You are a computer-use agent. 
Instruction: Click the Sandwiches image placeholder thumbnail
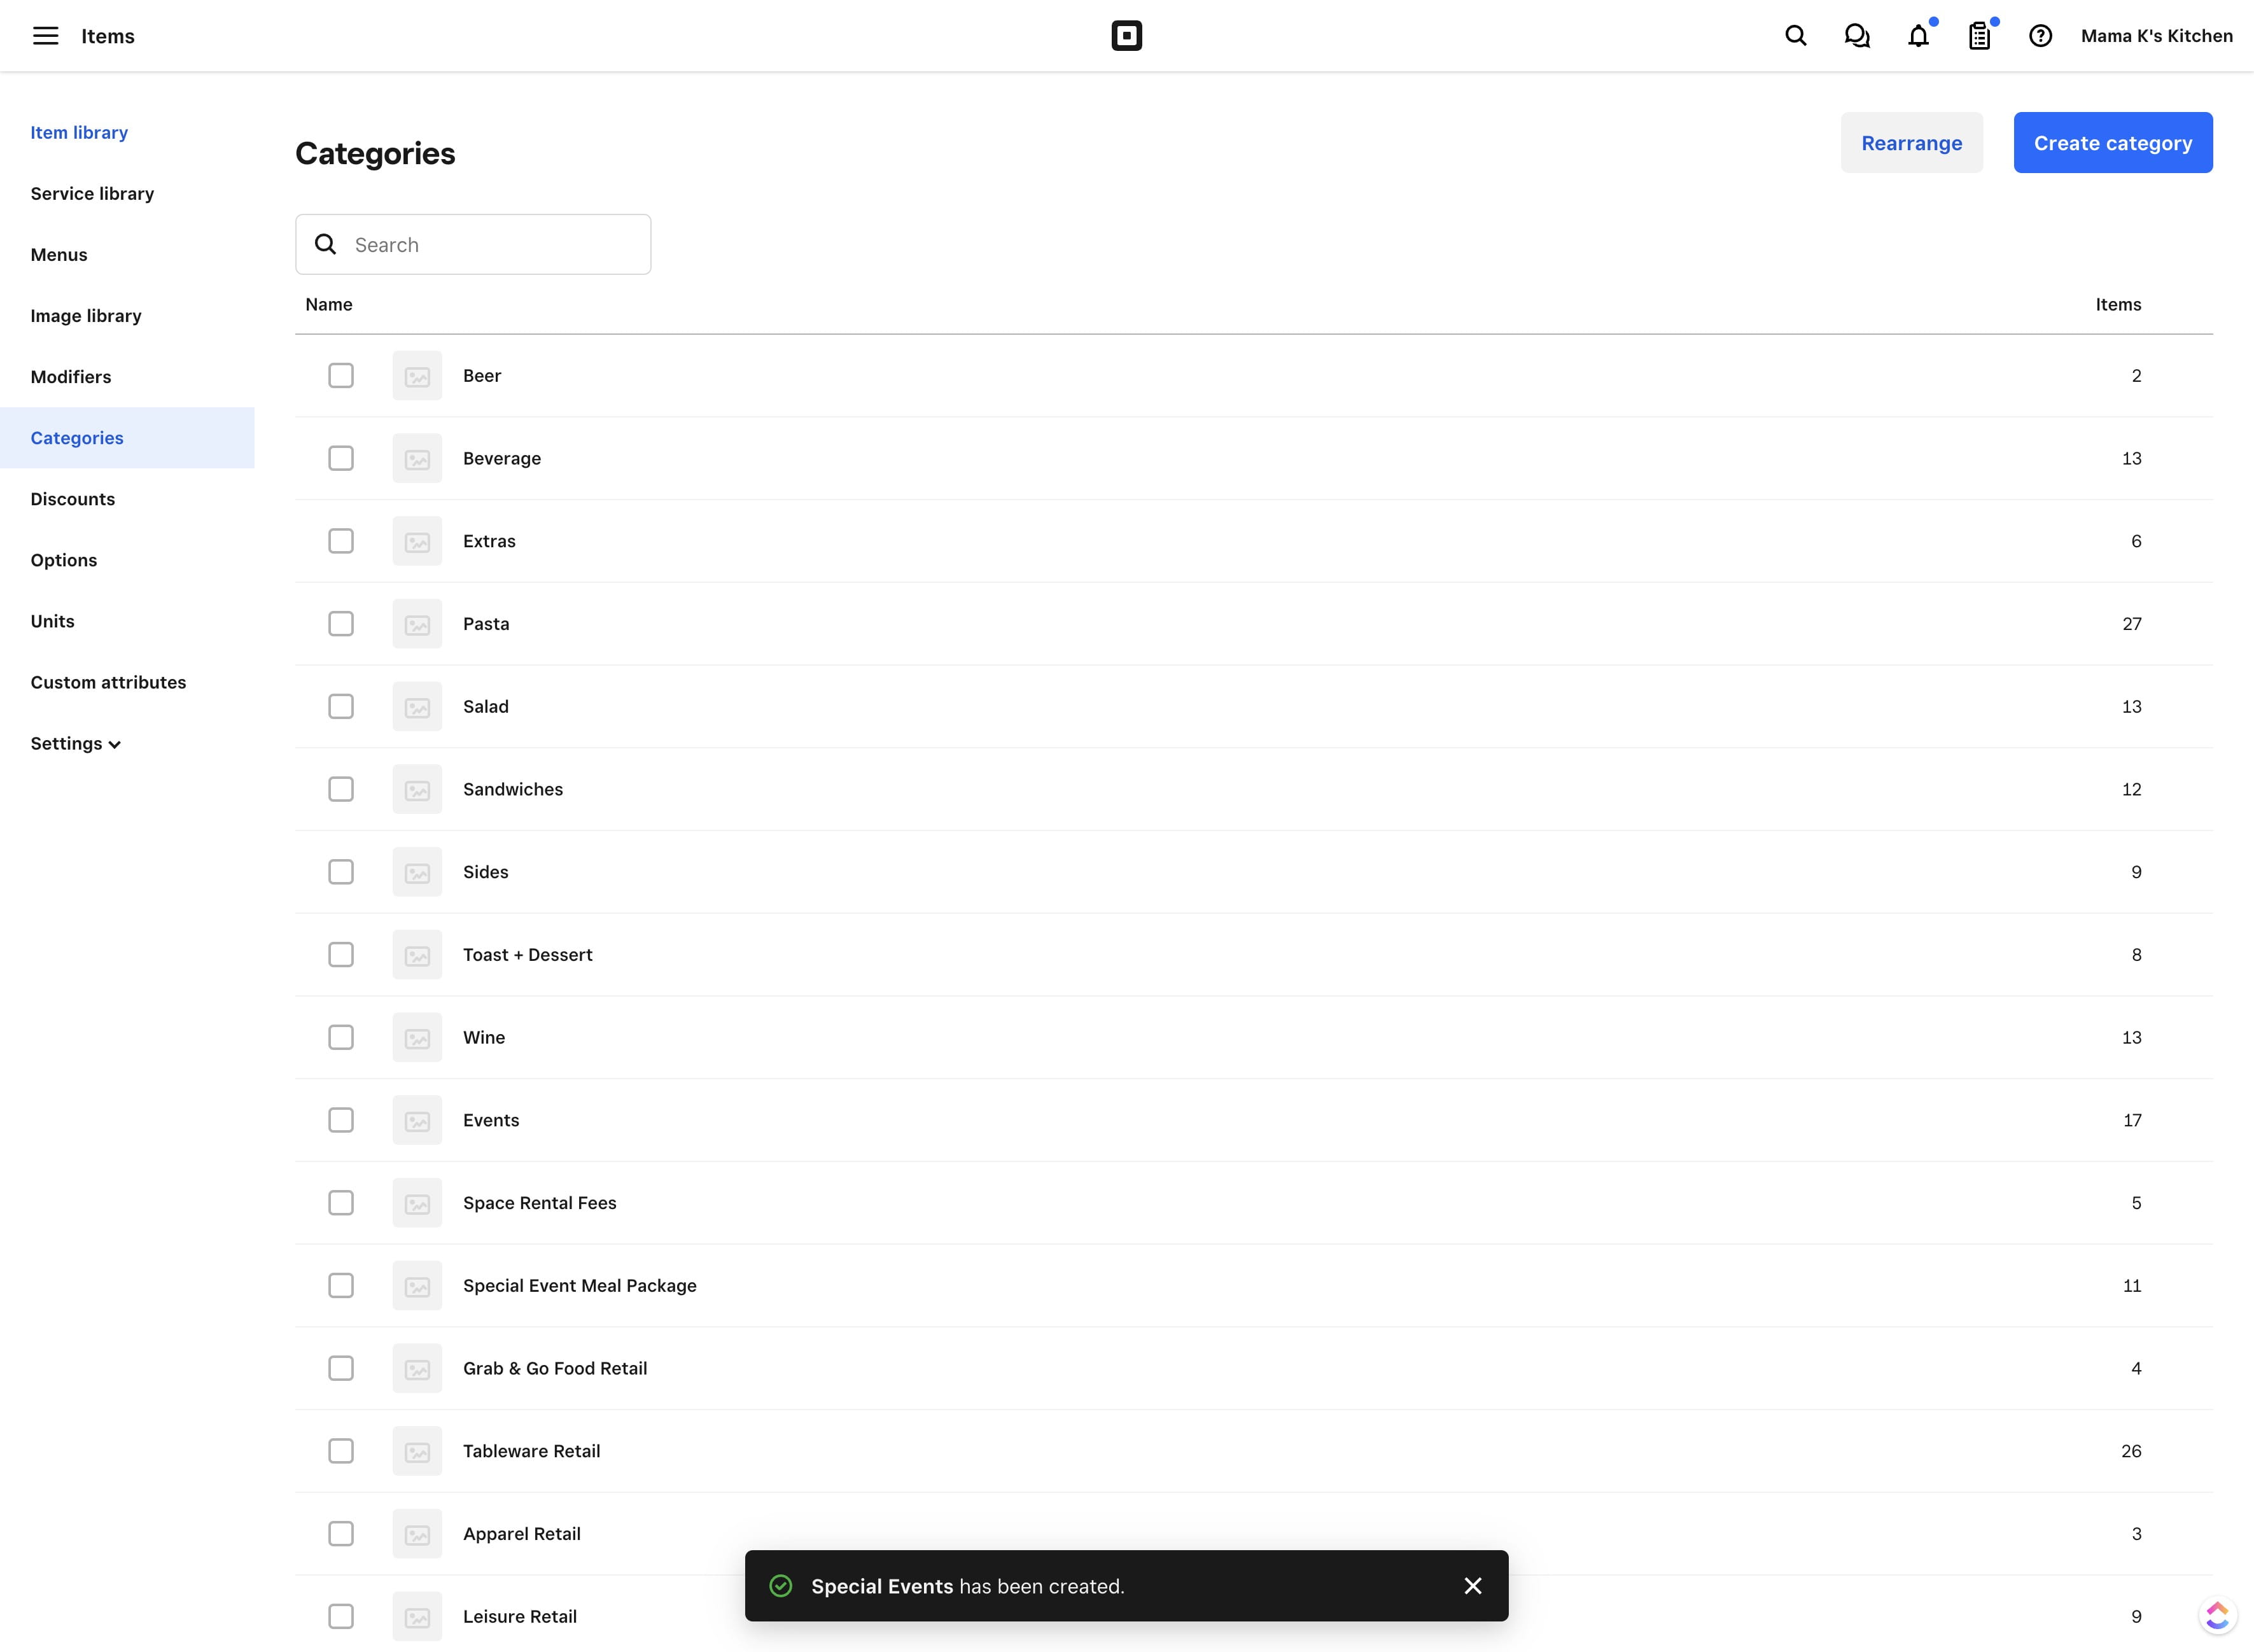coord(417,789)
